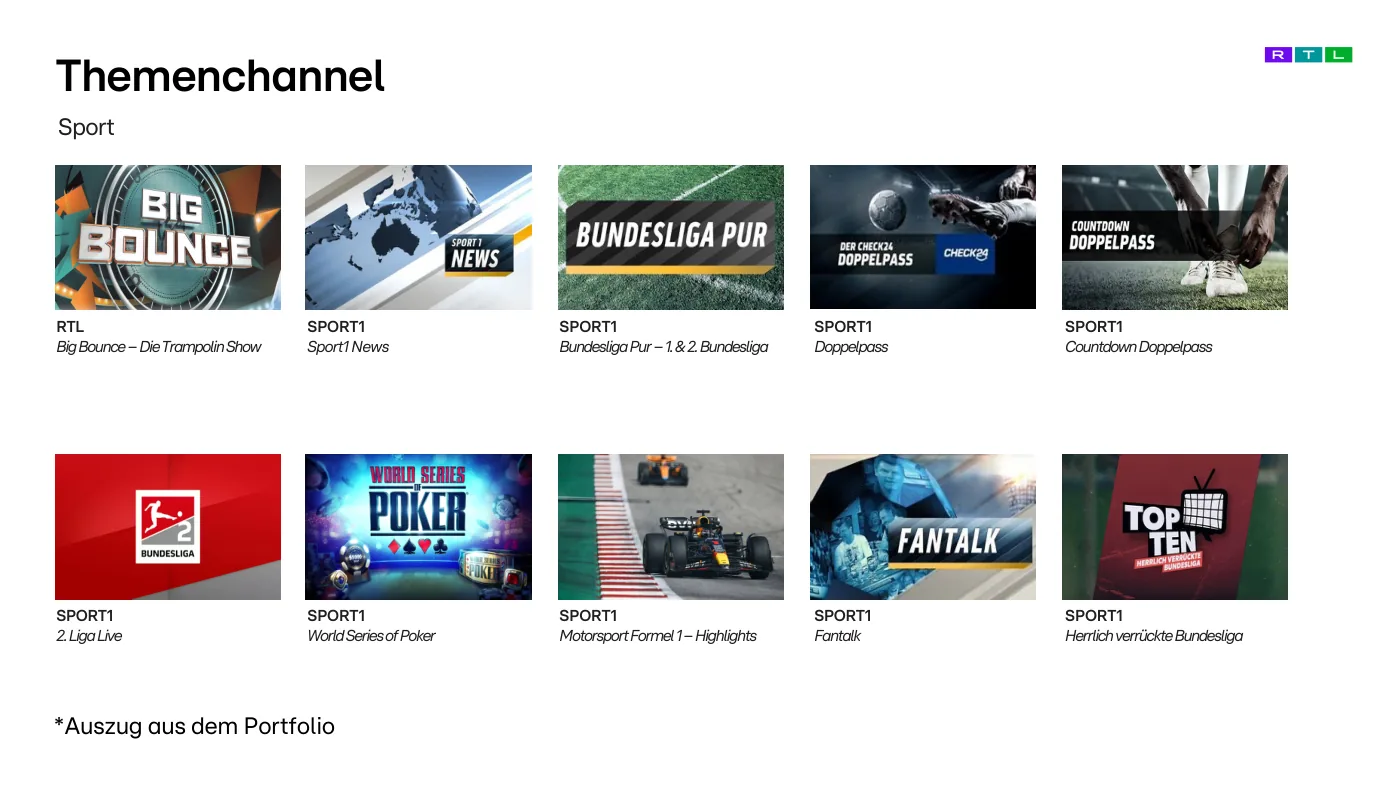
Task: Select the Countdown Doppelpass thumbnail image
Action: coord(1175,237)
